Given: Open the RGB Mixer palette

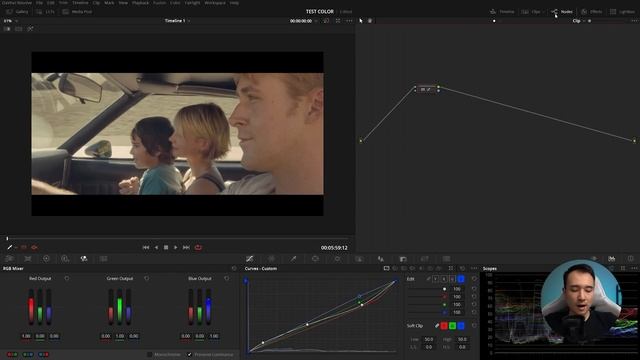Looking at the screenshot, I should [x=84, y=259].
